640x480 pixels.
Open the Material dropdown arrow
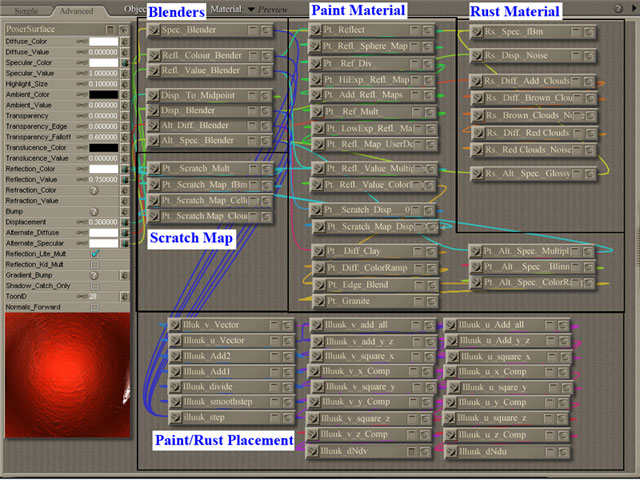pos(249,9)
